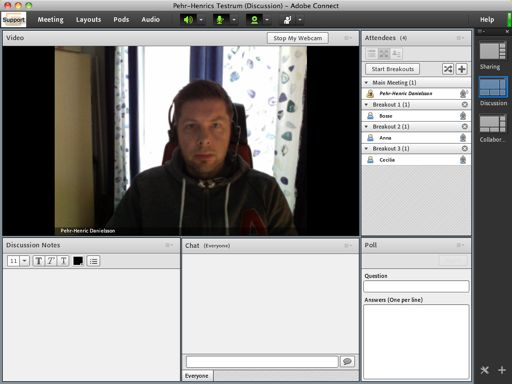The height and width of the screenshot is (384, 512).
Task: Send the chat message icon
Action: click(x=347, y=361)
